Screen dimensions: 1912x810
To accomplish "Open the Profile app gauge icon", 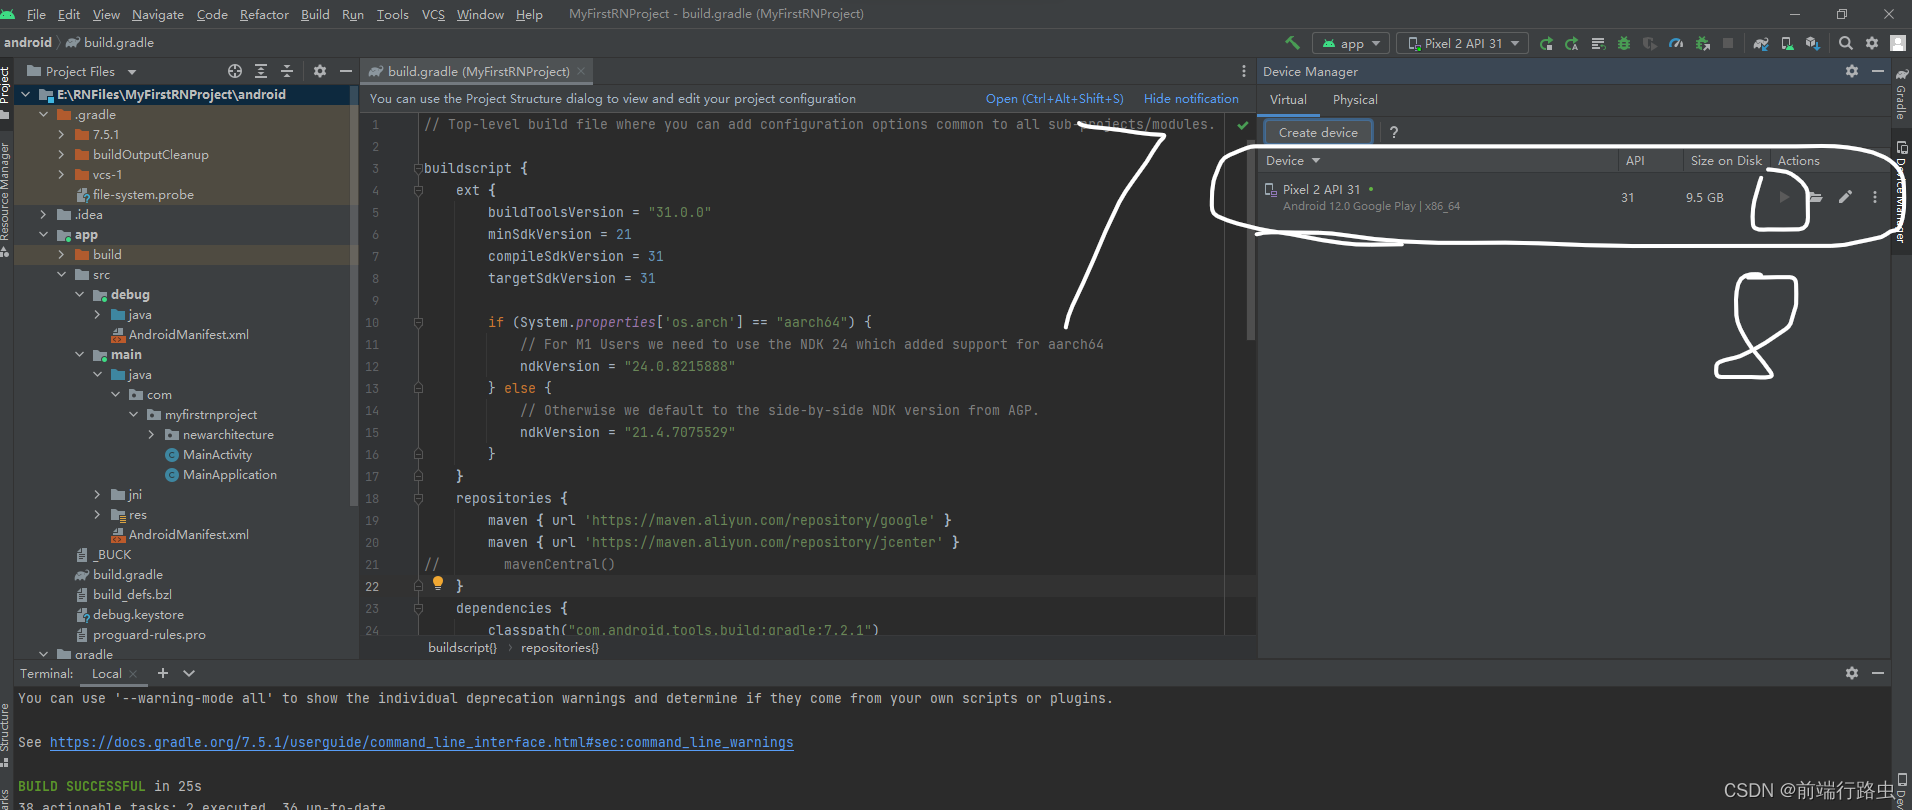I will 1676,43.
